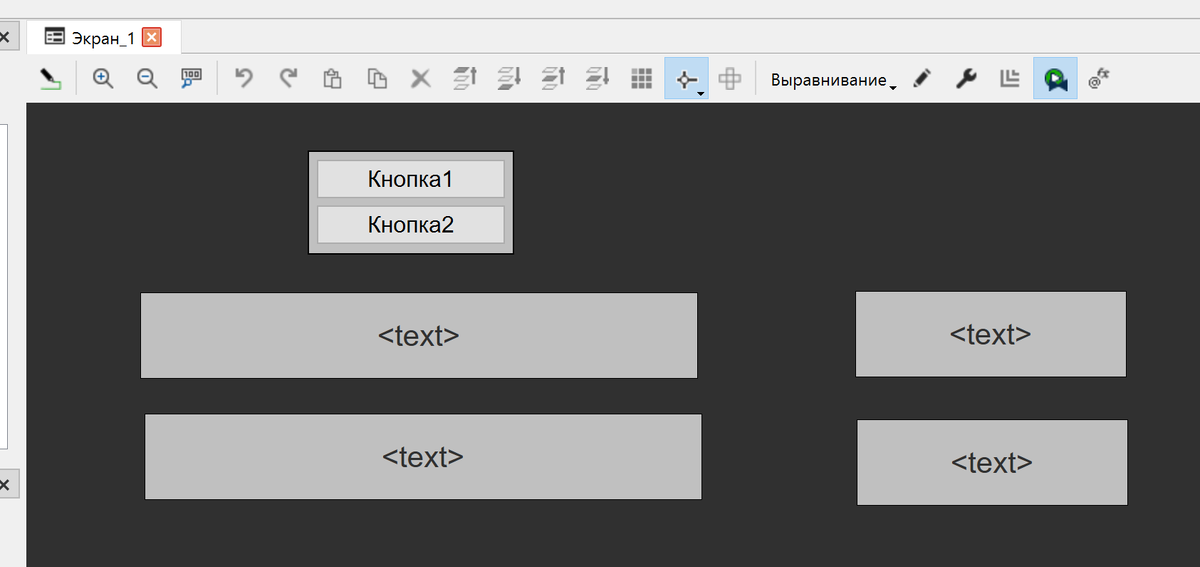Click the paste clipboard icon
The image size is (1200, 567).
[332, 79]
